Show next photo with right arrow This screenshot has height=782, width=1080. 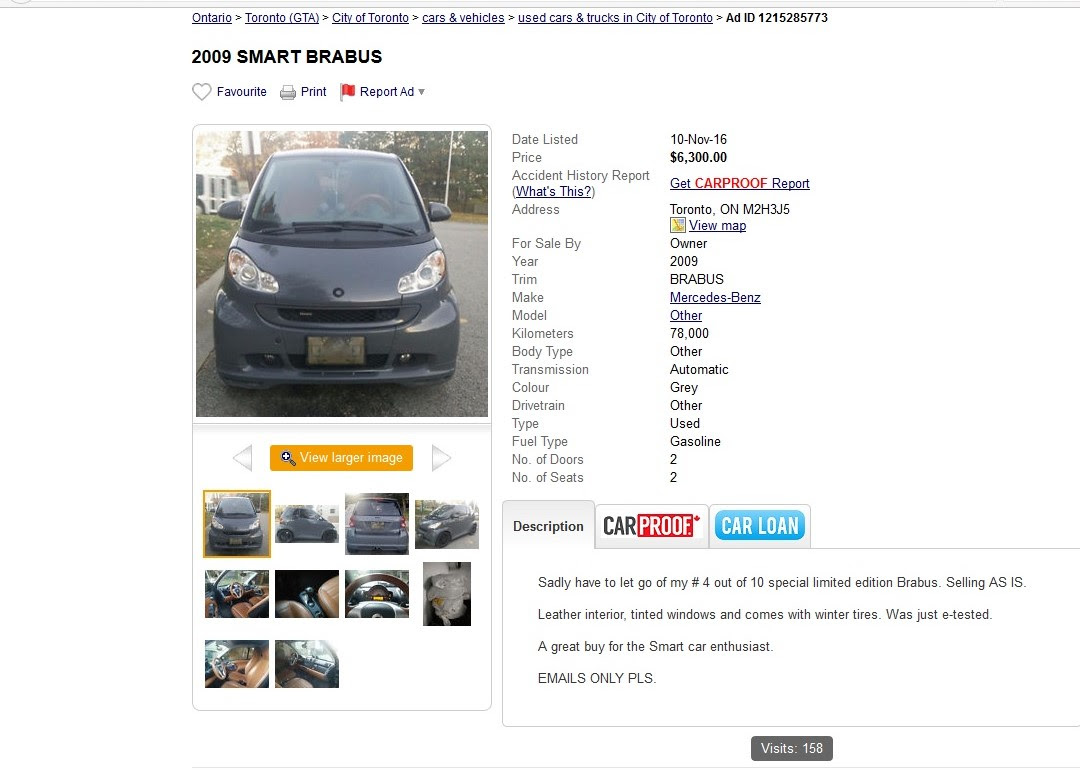coord(441,457)
